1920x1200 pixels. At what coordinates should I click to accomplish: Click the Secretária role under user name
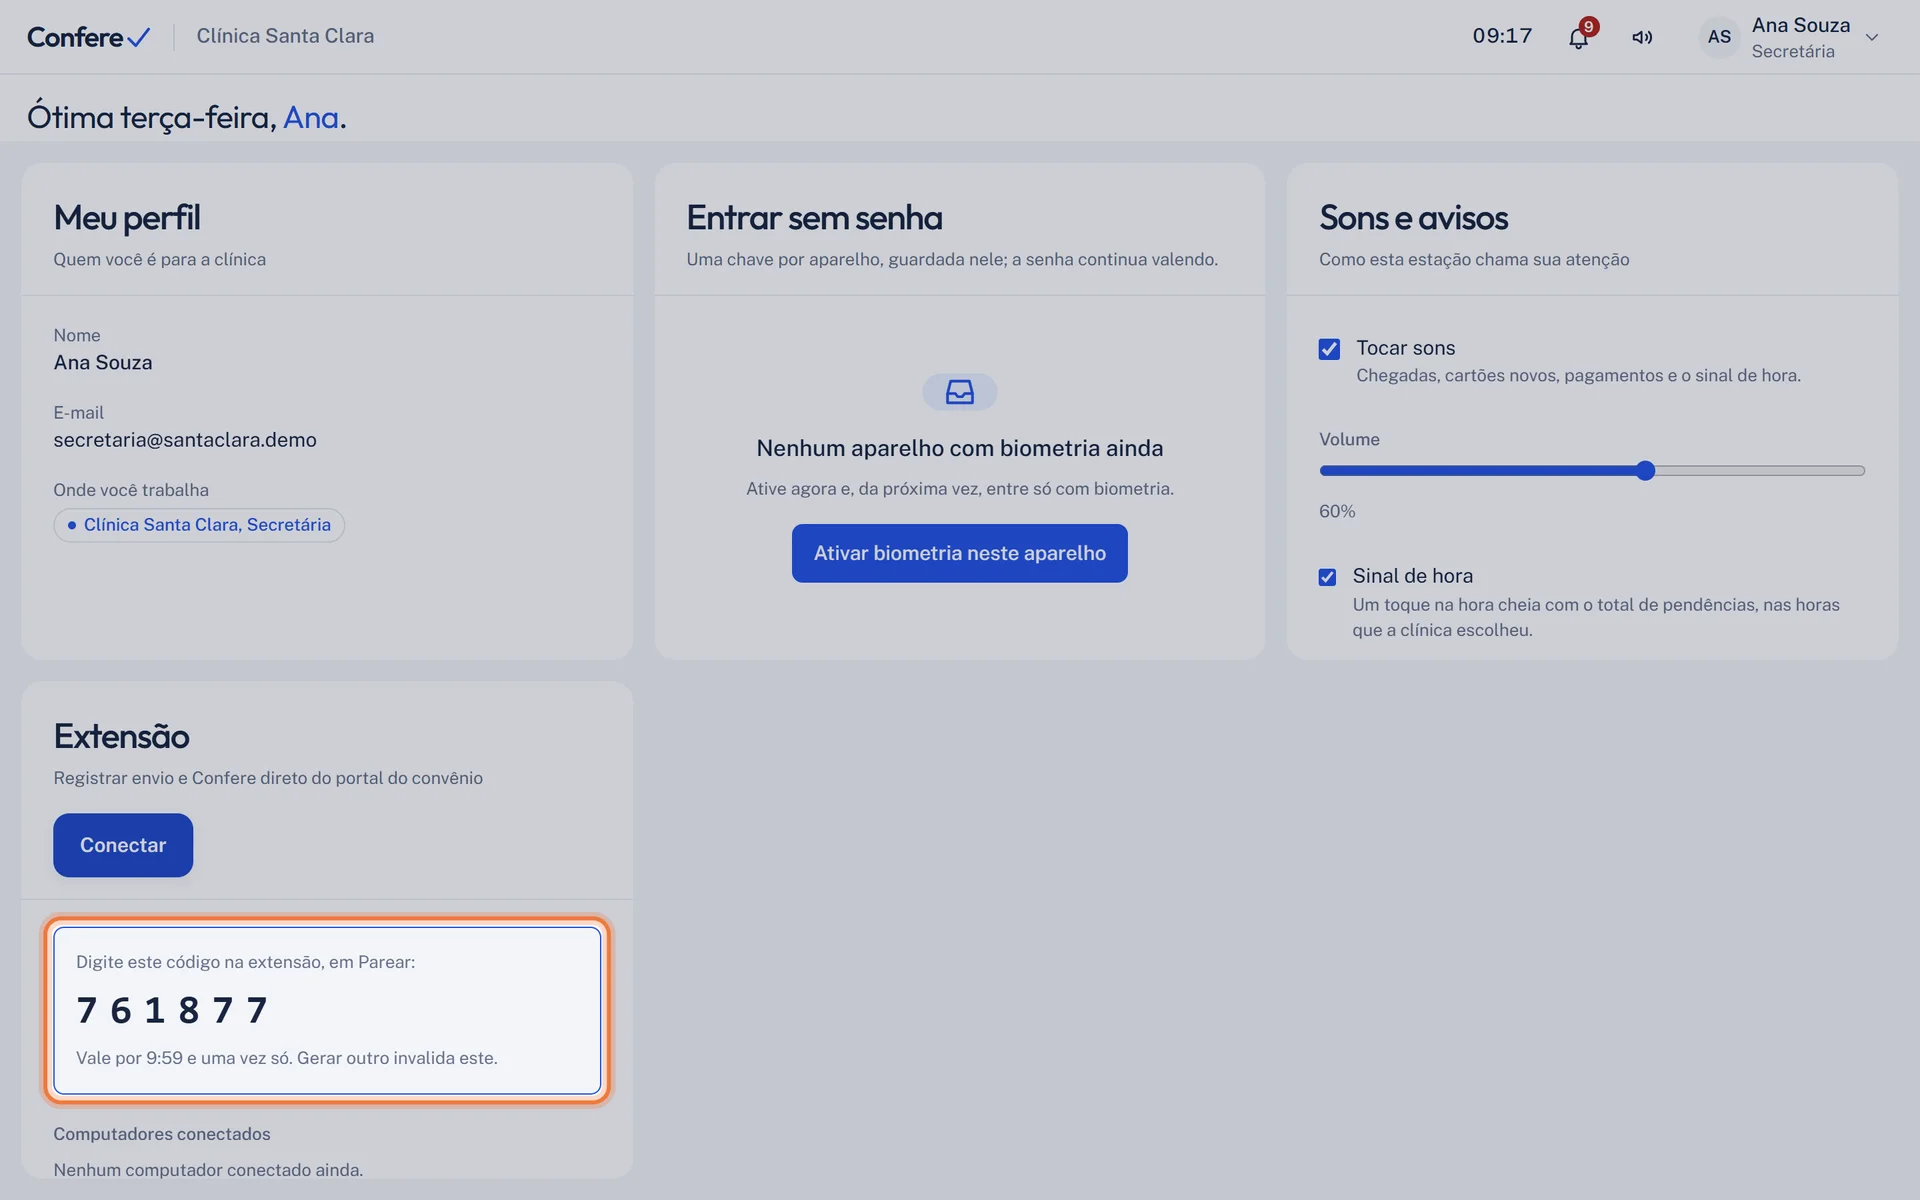pos(1793,52)
